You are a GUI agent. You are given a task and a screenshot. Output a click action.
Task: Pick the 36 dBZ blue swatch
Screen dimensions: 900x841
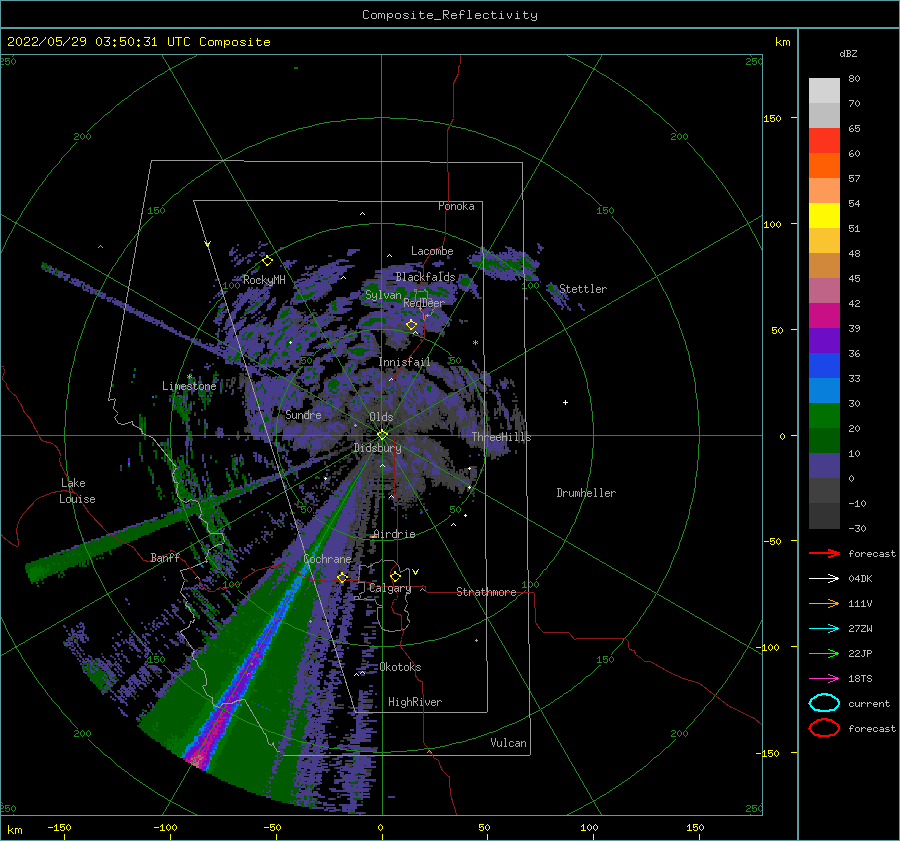[x=824, y=365]
